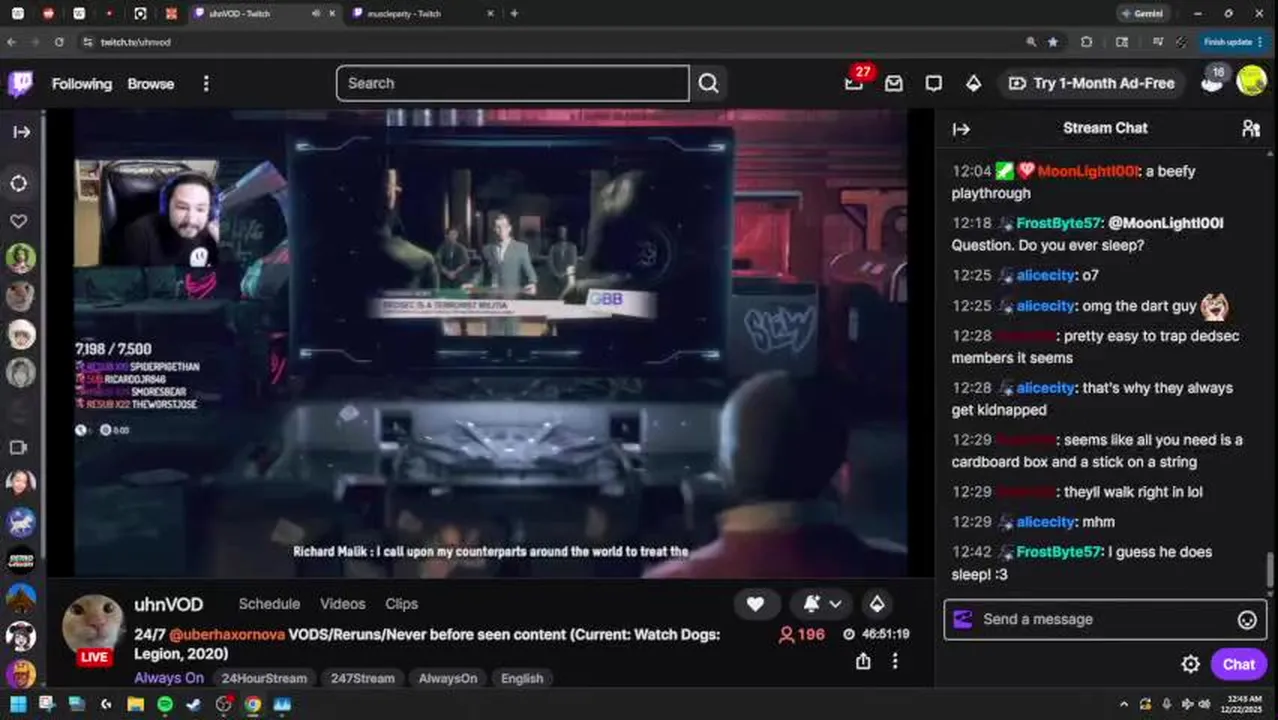Screen dimensions: 1278x720
Task: Open the zoom magnifier in address bar
Action: (1031, 42)
